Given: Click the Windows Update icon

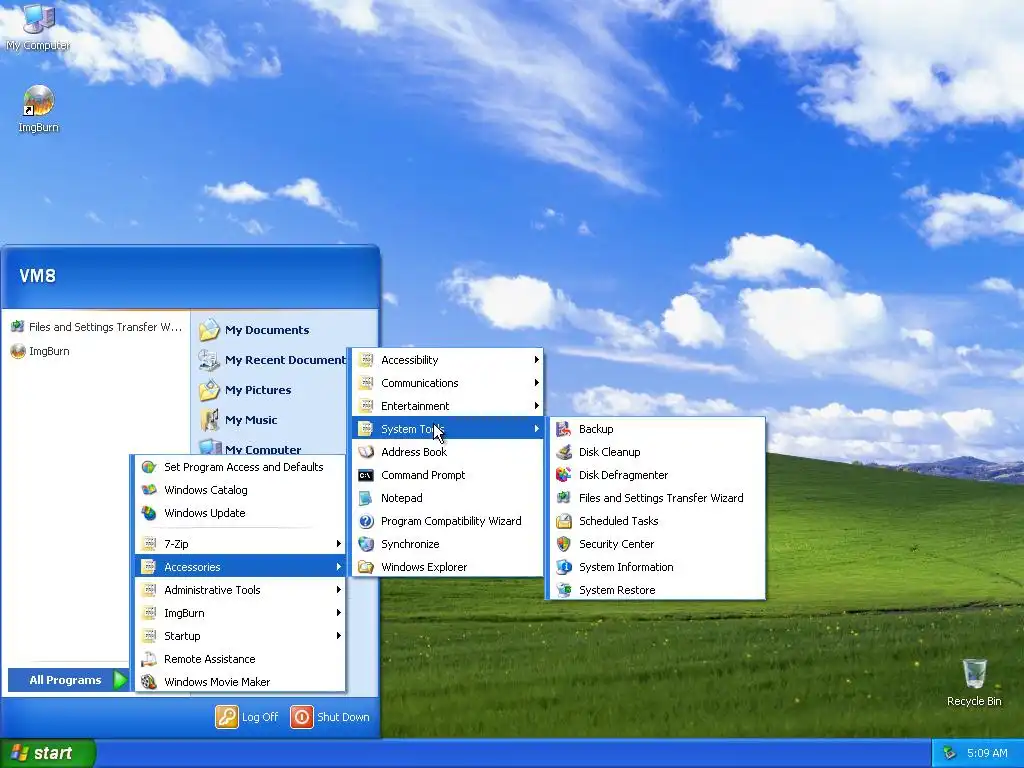Looking at the screenshot, I should [x=149, y=513].
